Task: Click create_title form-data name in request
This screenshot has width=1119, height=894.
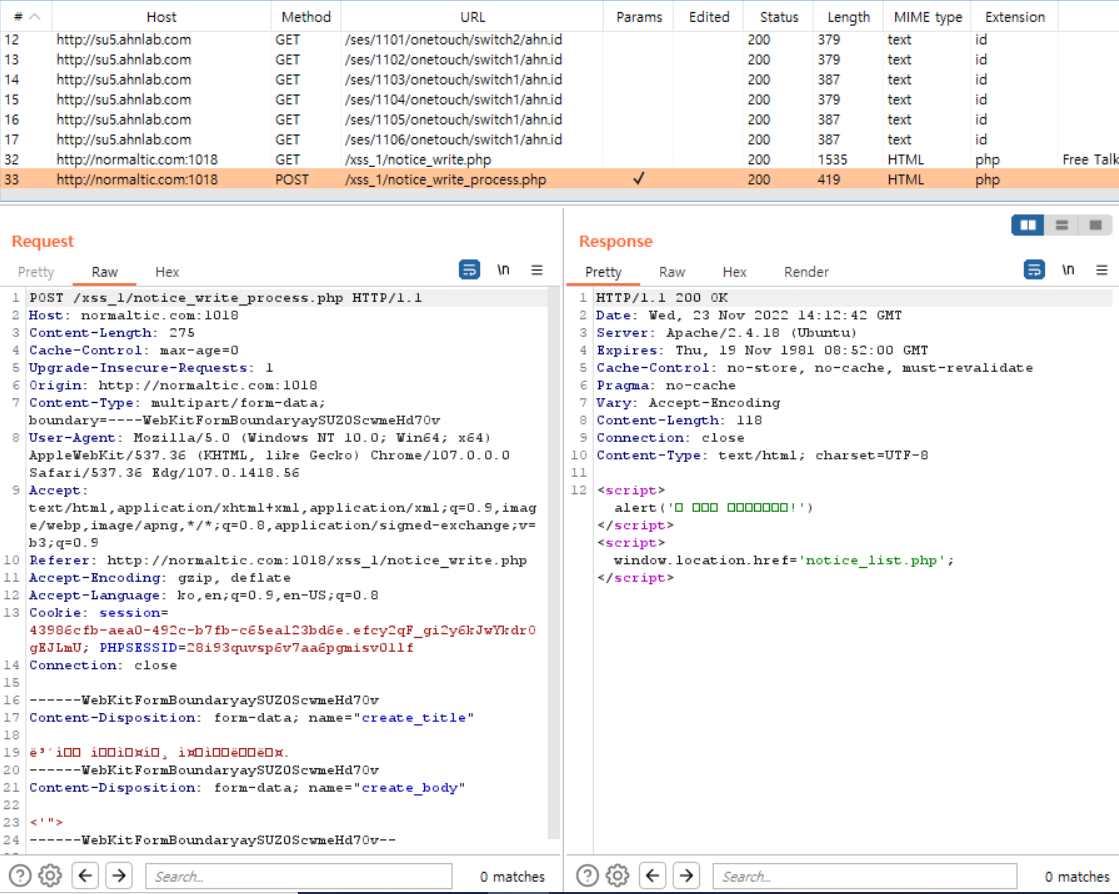Action: pyautogui.click(x=414, y=717)
